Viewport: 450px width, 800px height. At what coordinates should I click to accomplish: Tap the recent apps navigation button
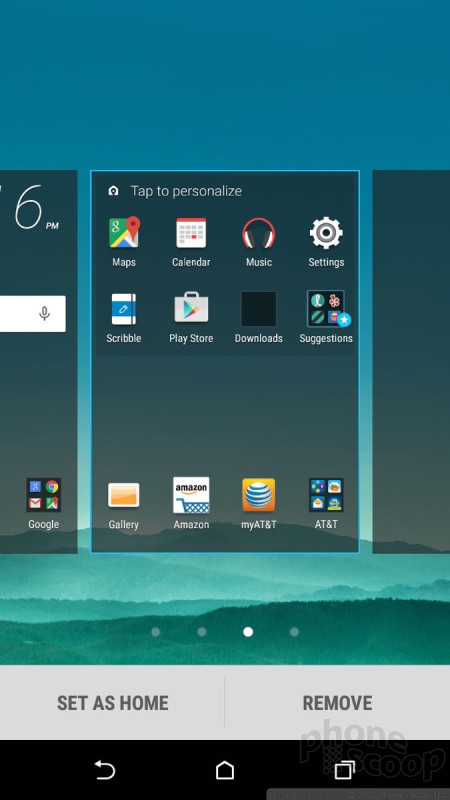(344, 770)
